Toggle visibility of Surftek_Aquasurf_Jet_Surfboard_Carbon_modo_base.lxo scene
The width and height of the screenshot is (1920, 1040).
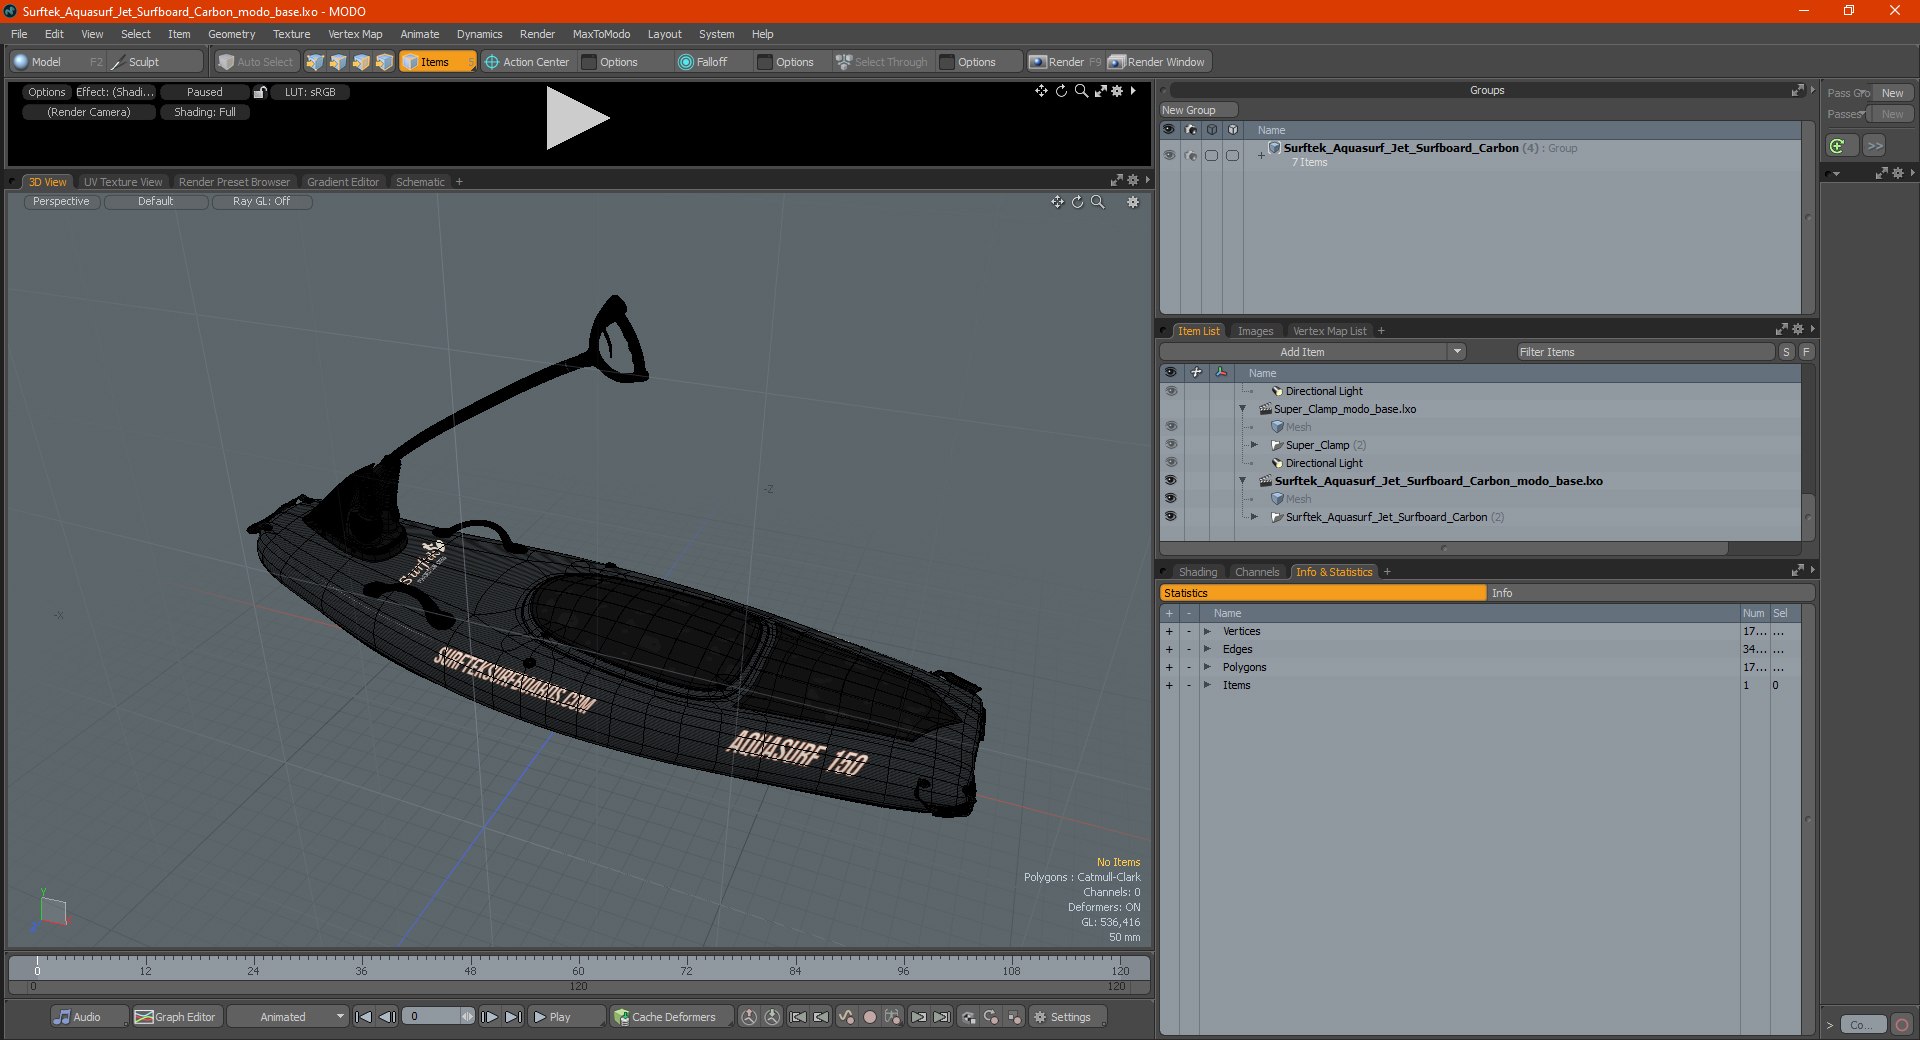coord(1171,481)
